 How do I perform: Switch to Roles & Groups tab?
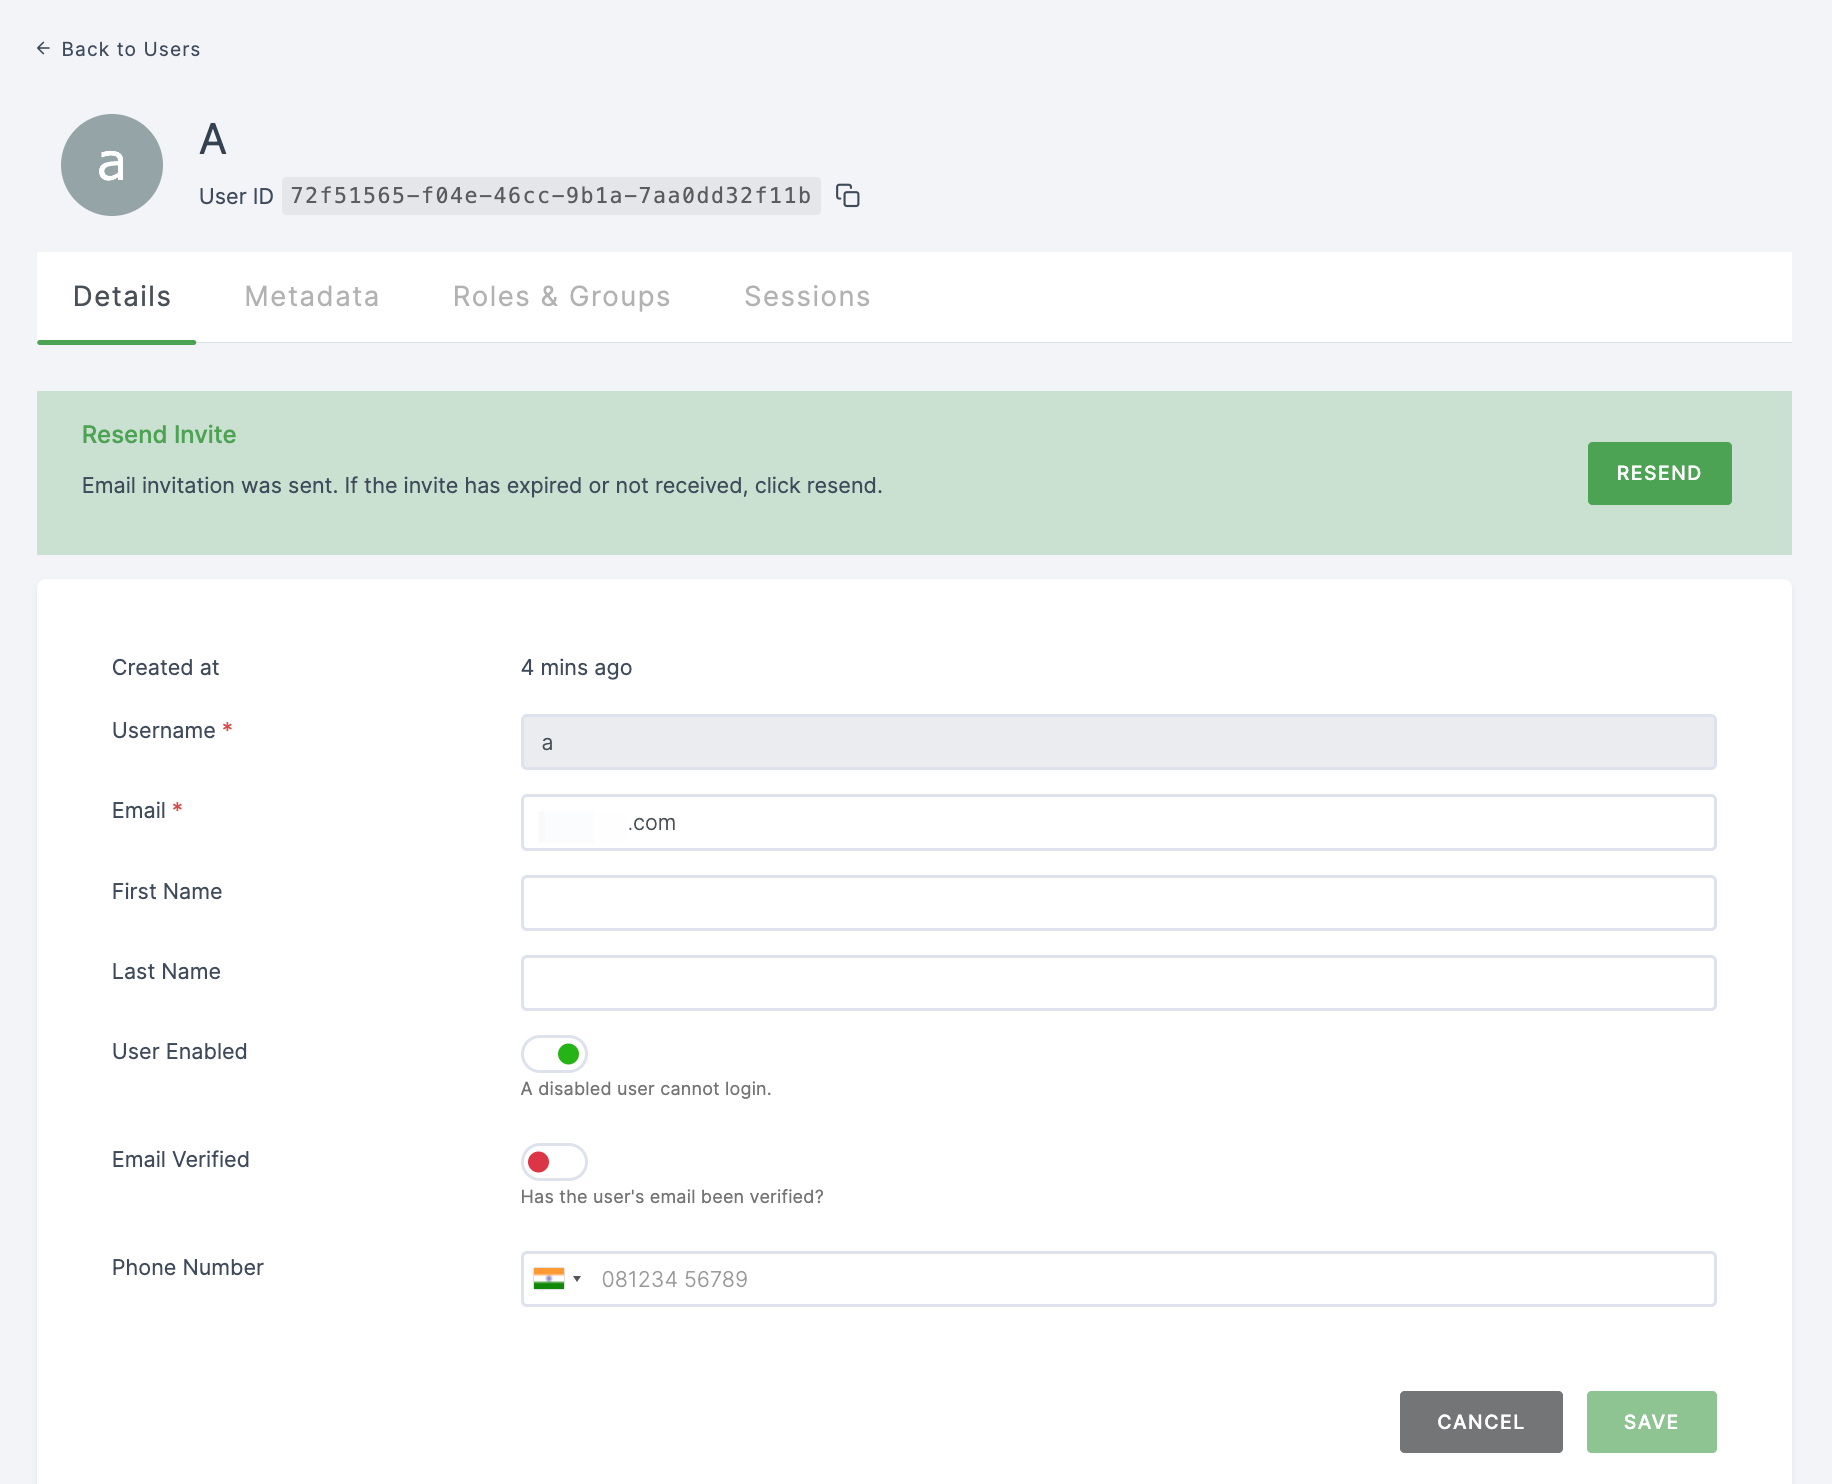click(x=562, y=297)
